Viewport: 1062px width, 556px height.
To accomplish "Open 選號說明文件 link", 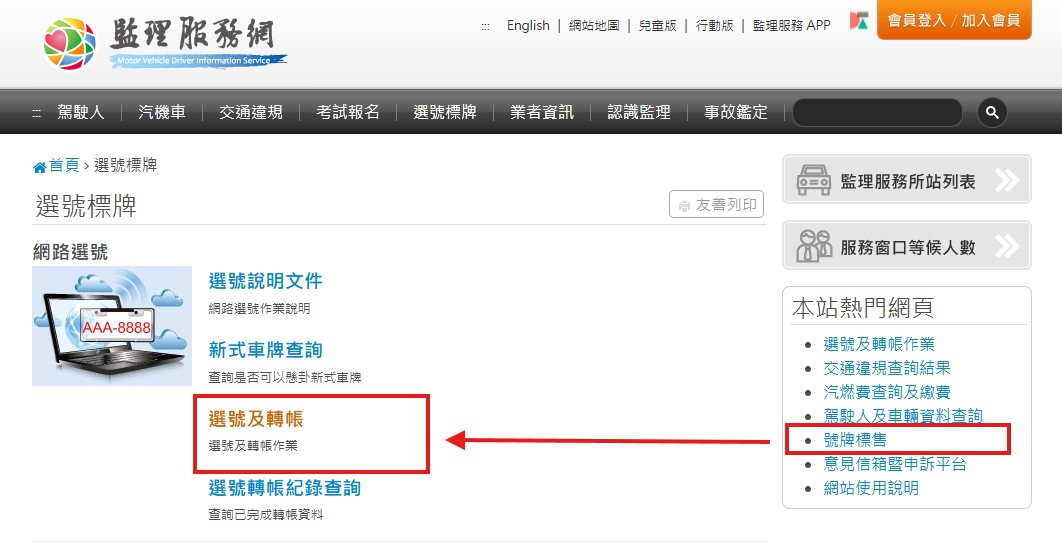I will [265, 281].
